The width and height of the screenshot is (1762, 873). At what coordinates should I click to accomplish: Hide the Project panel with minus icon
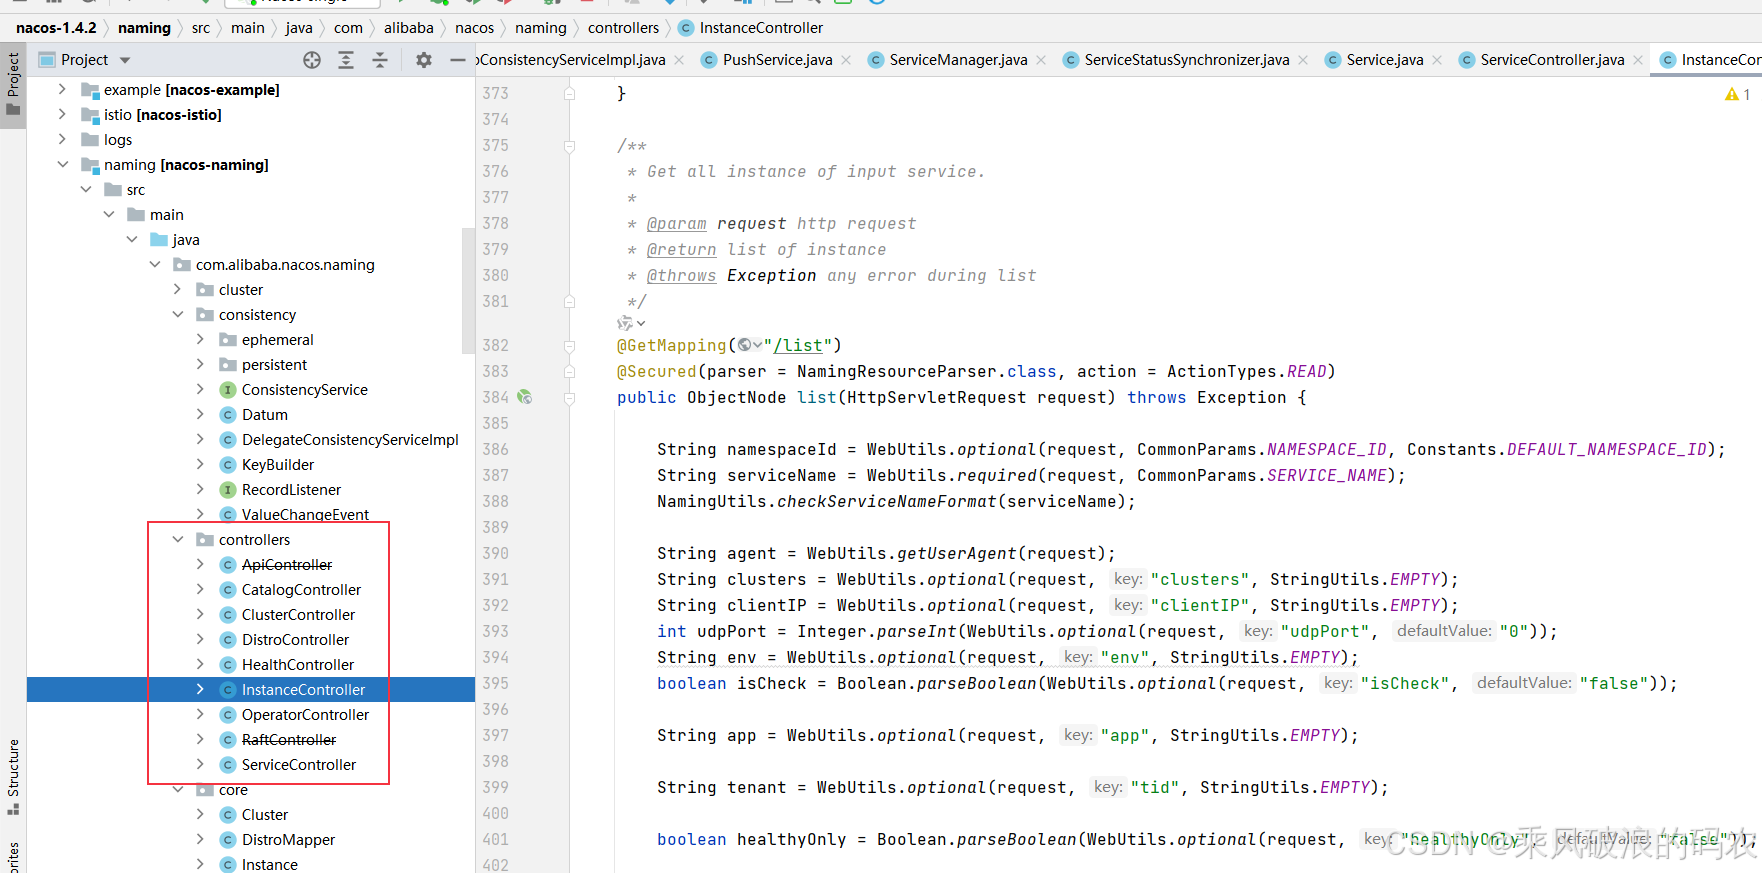tap(457, 60)
